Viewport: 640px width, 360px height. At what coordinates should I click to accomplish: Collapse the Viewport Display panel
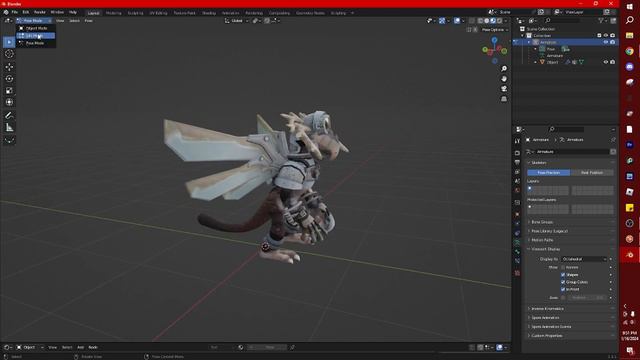545,249
